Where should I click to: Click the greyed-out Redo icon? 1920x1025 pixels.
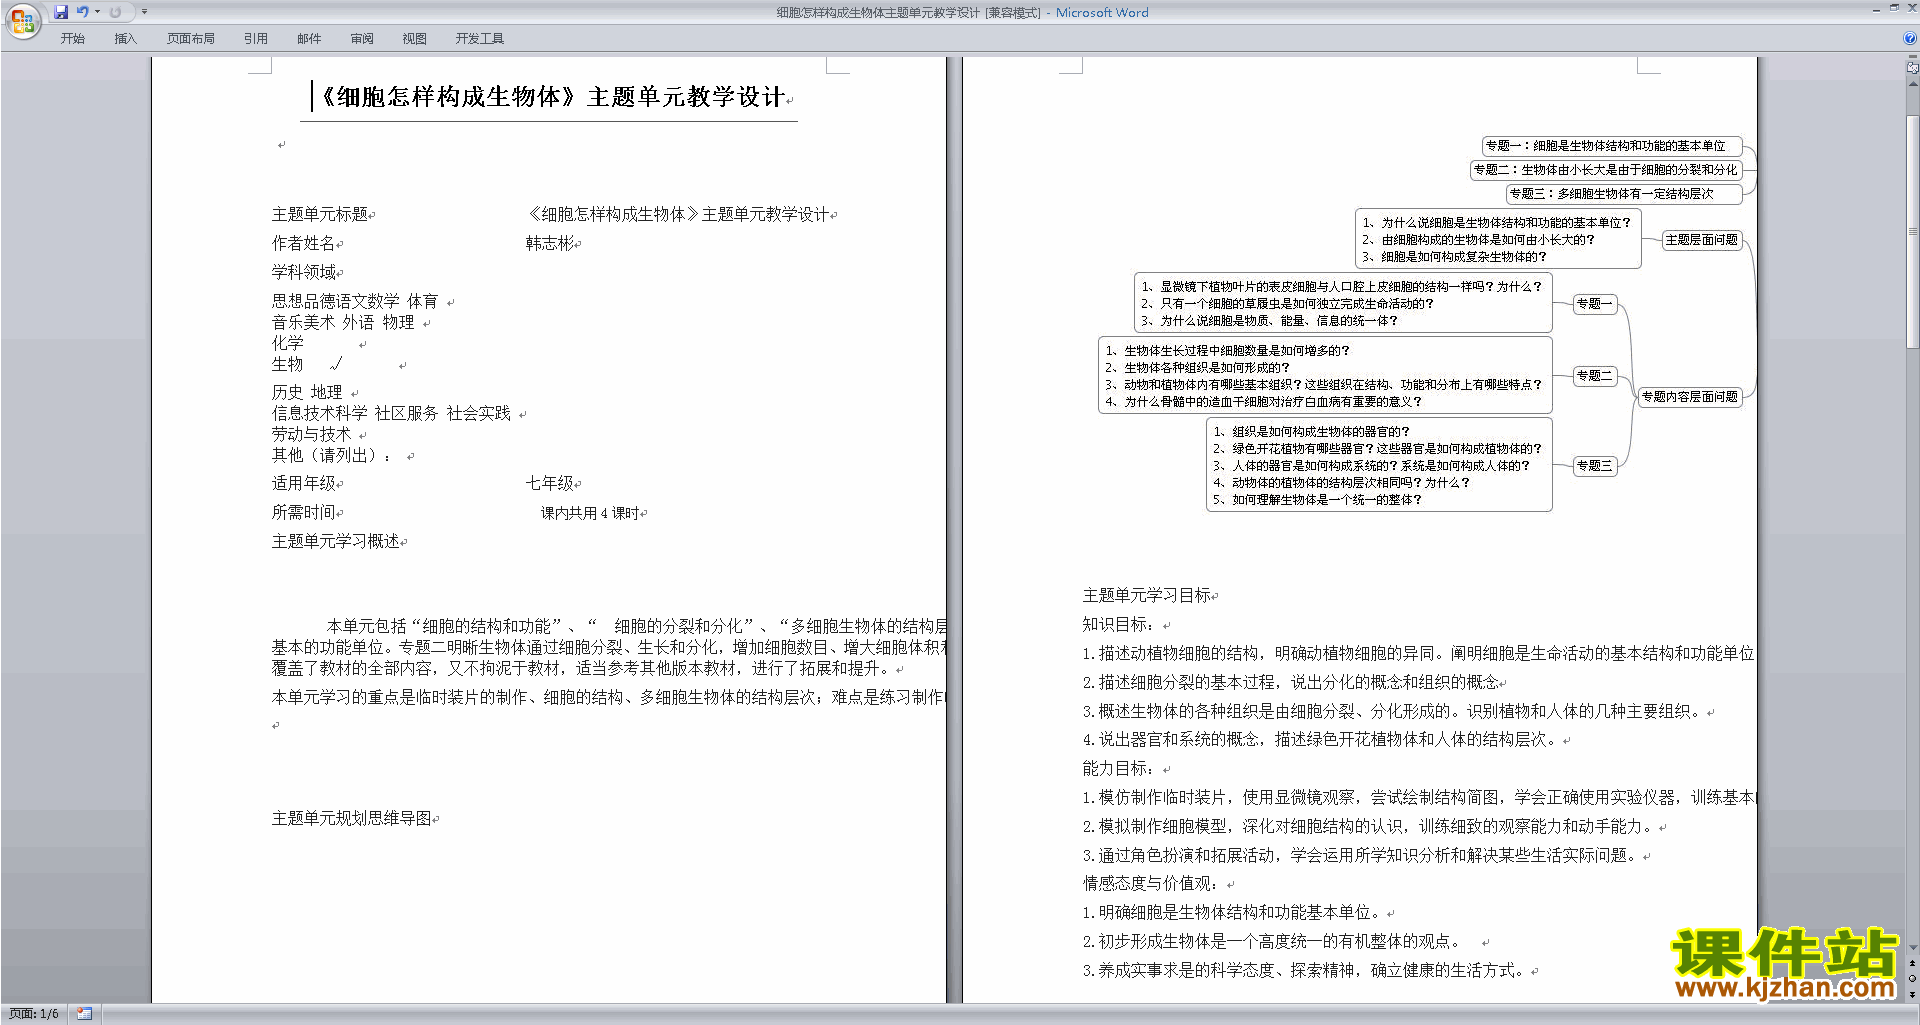coord(115,12)
